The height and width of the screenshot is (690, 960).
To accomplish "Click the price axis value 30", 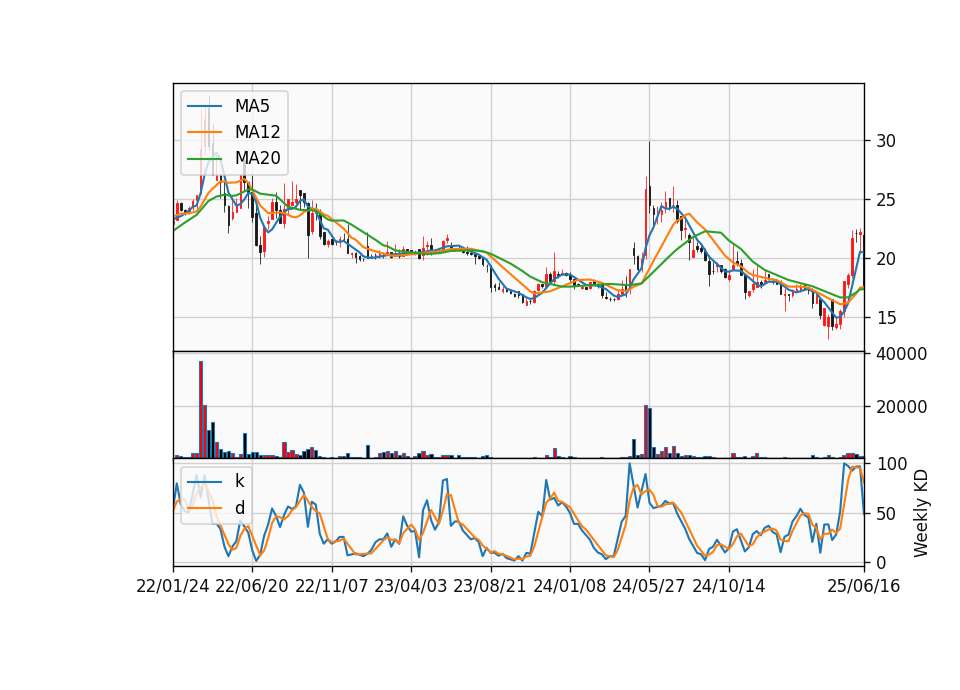I will (885, 141).
